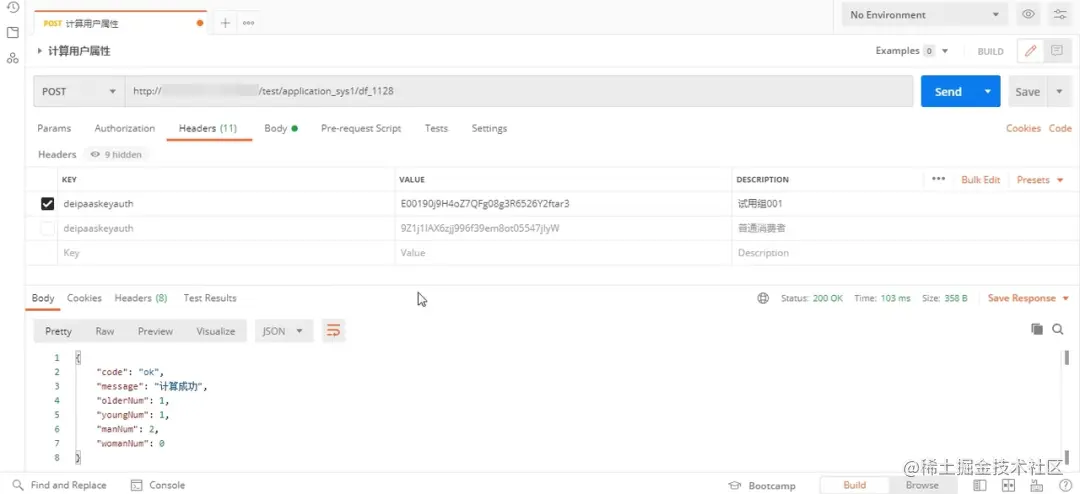The height and width of the screenshot is (494, 1080).
Task: Open the JSON format dropdown
Action: (284, 331)
